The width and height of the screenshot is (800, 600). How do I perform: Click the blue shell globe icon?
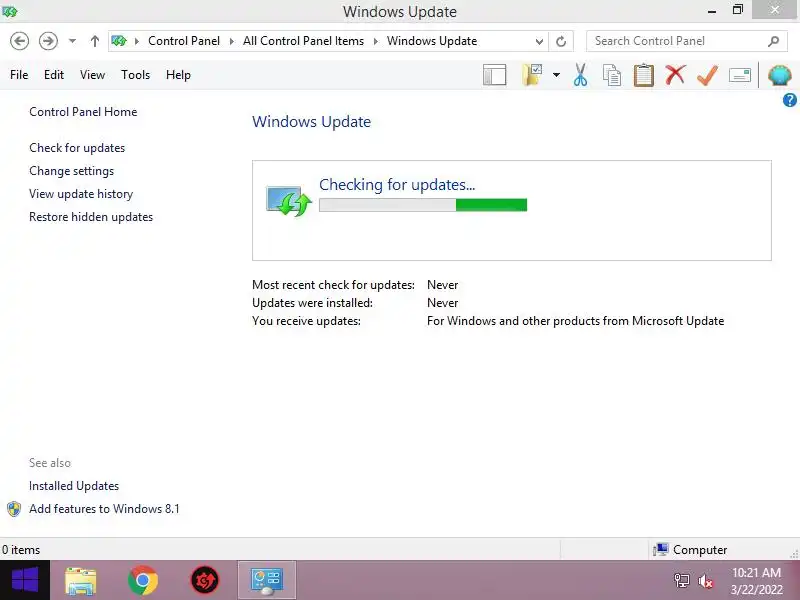coord(780,75)
